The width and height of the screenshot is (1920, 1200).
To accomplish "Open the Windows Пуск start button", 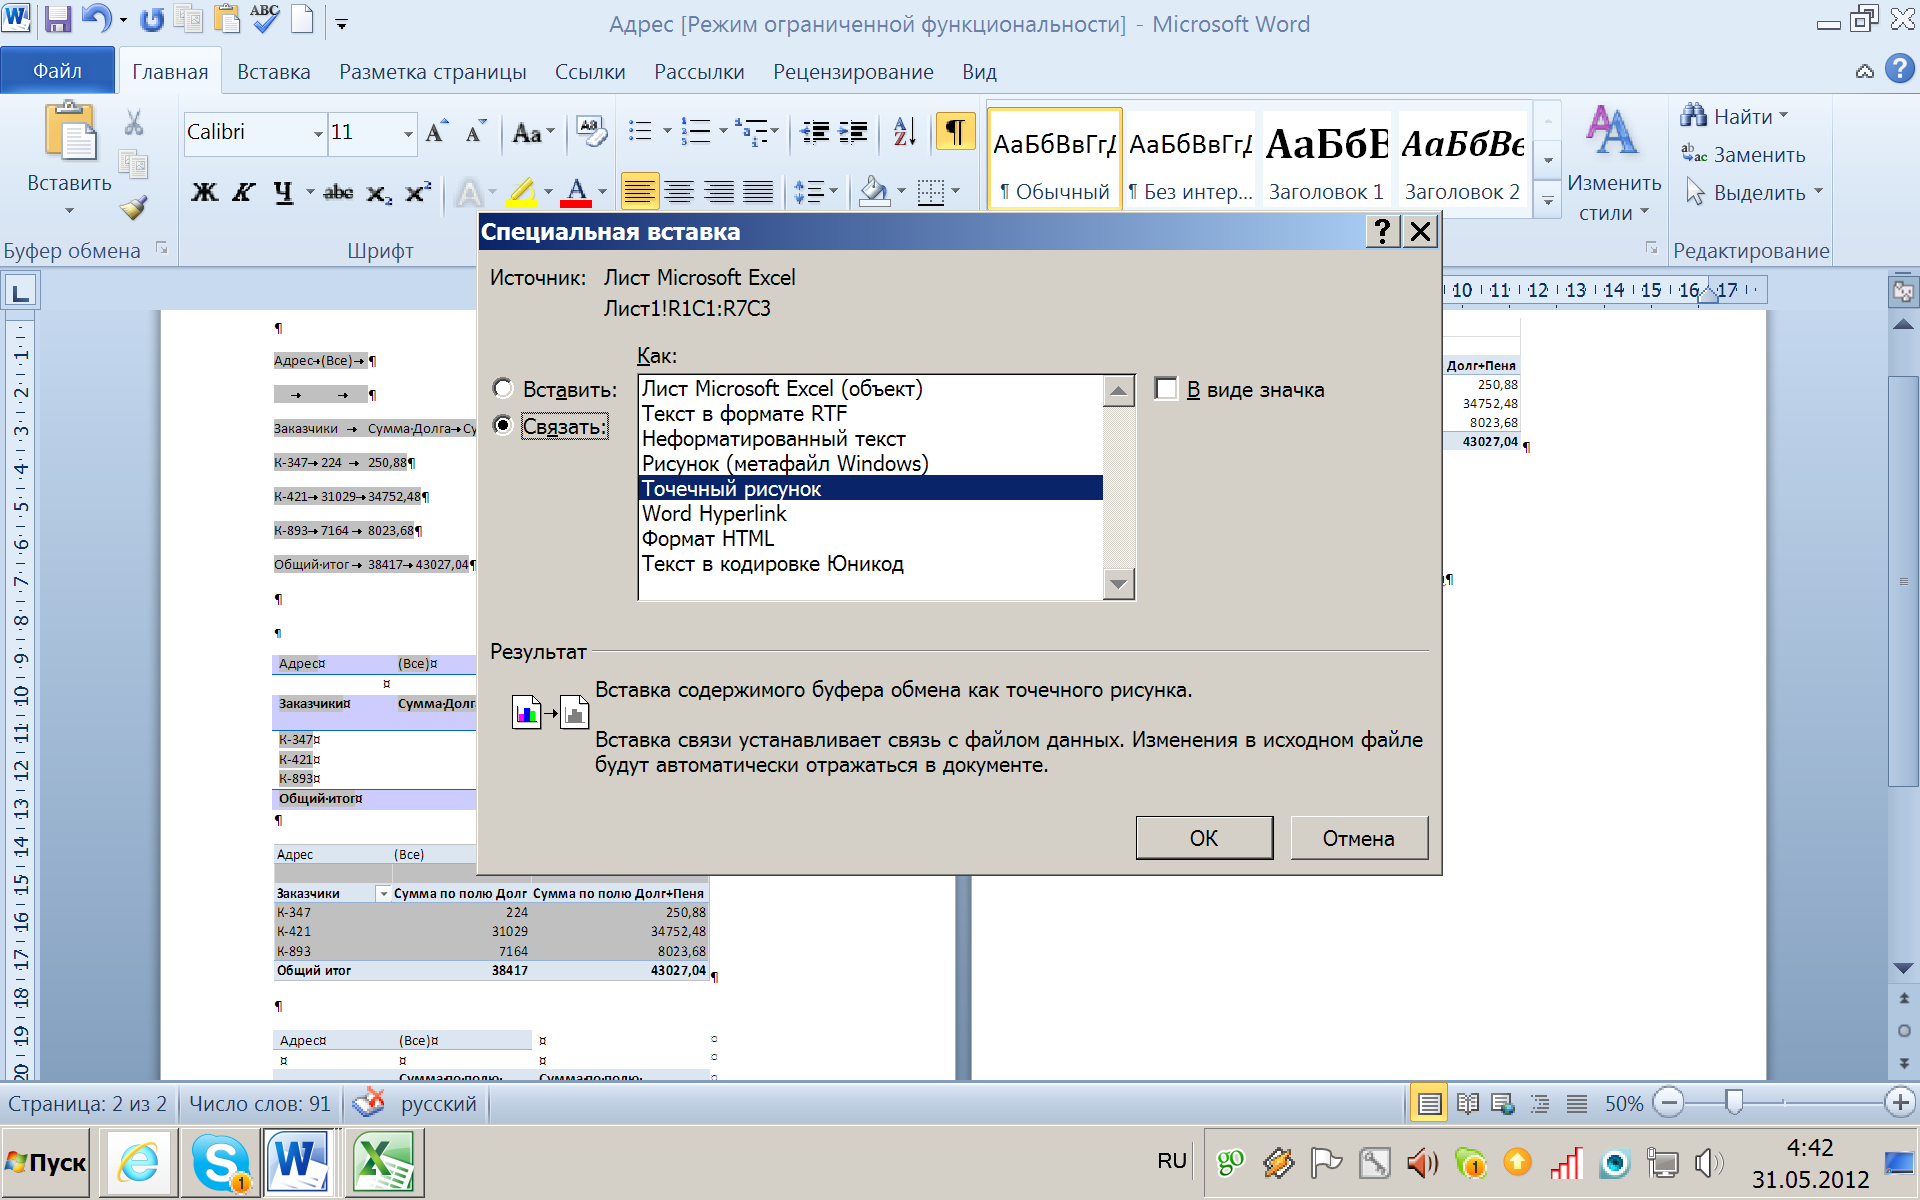I will [x=46, y=1163].
